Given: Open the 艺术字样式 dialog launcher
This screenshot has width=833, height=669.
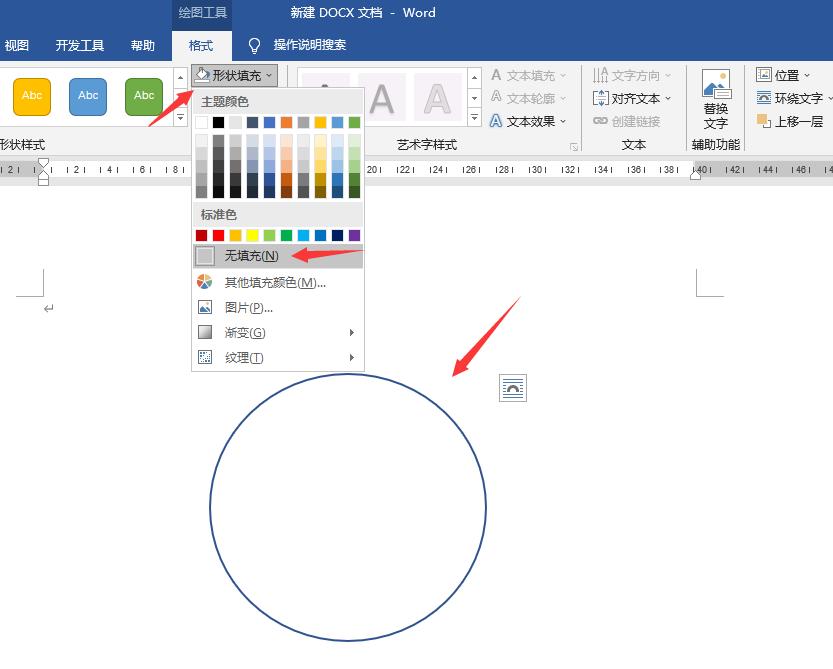Looking at the screenshot, I should click(576, 147).
